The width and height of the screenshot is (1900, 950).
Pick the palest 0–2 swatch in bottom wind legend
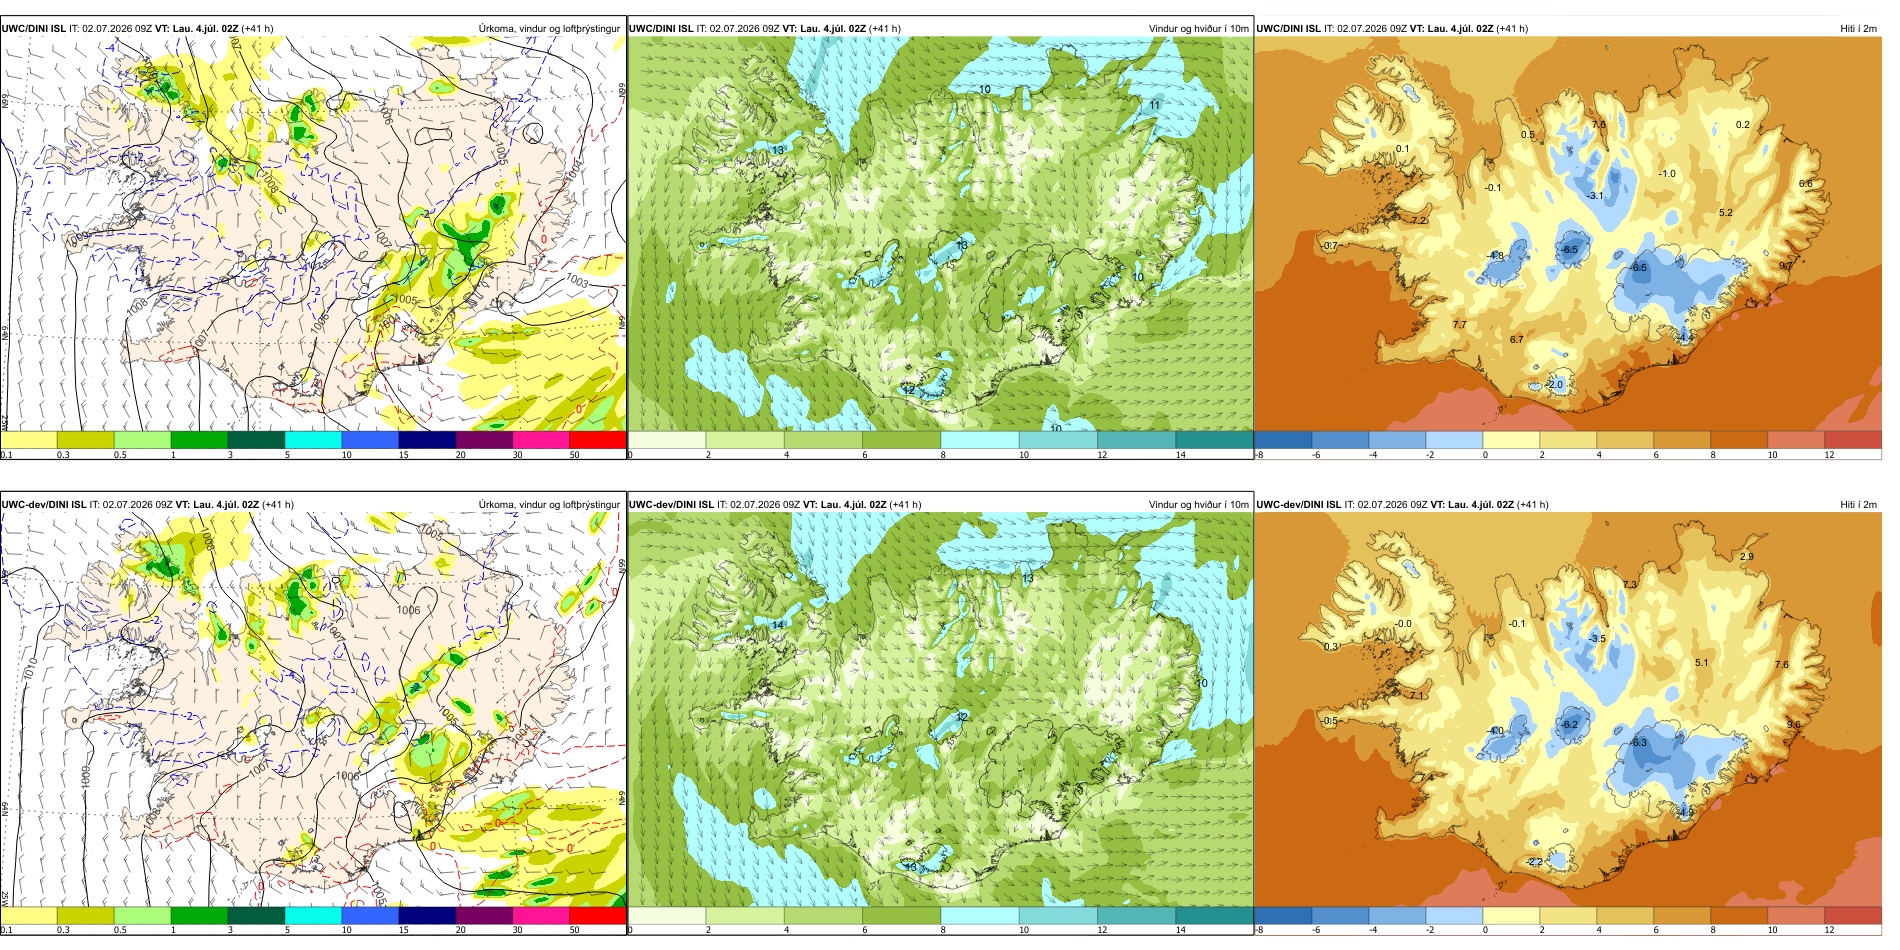tap(667, 915)
